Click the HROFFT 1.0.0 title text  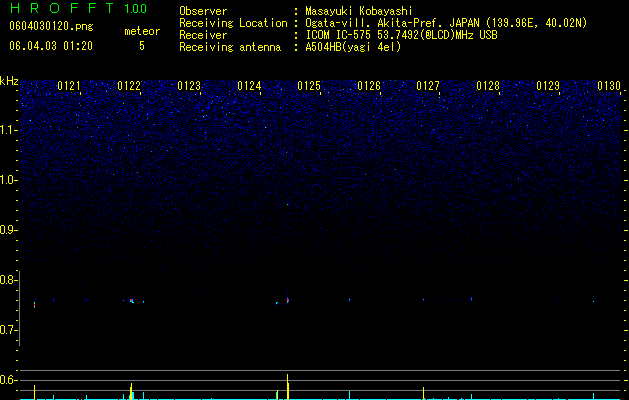coord(78,8)
